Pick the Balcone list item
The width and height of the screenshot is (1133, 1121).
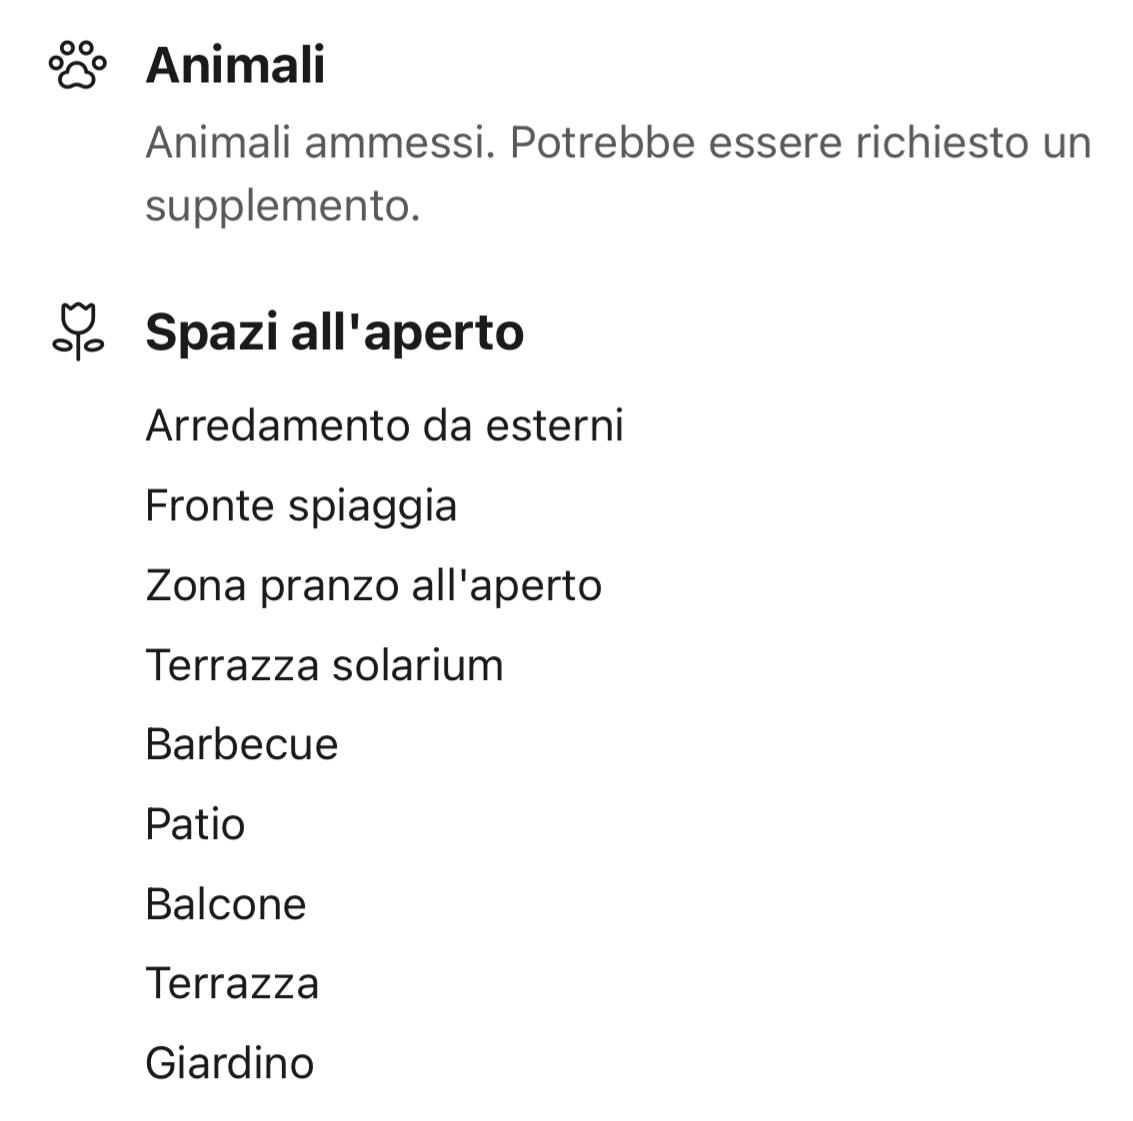(x=225, y=905)
